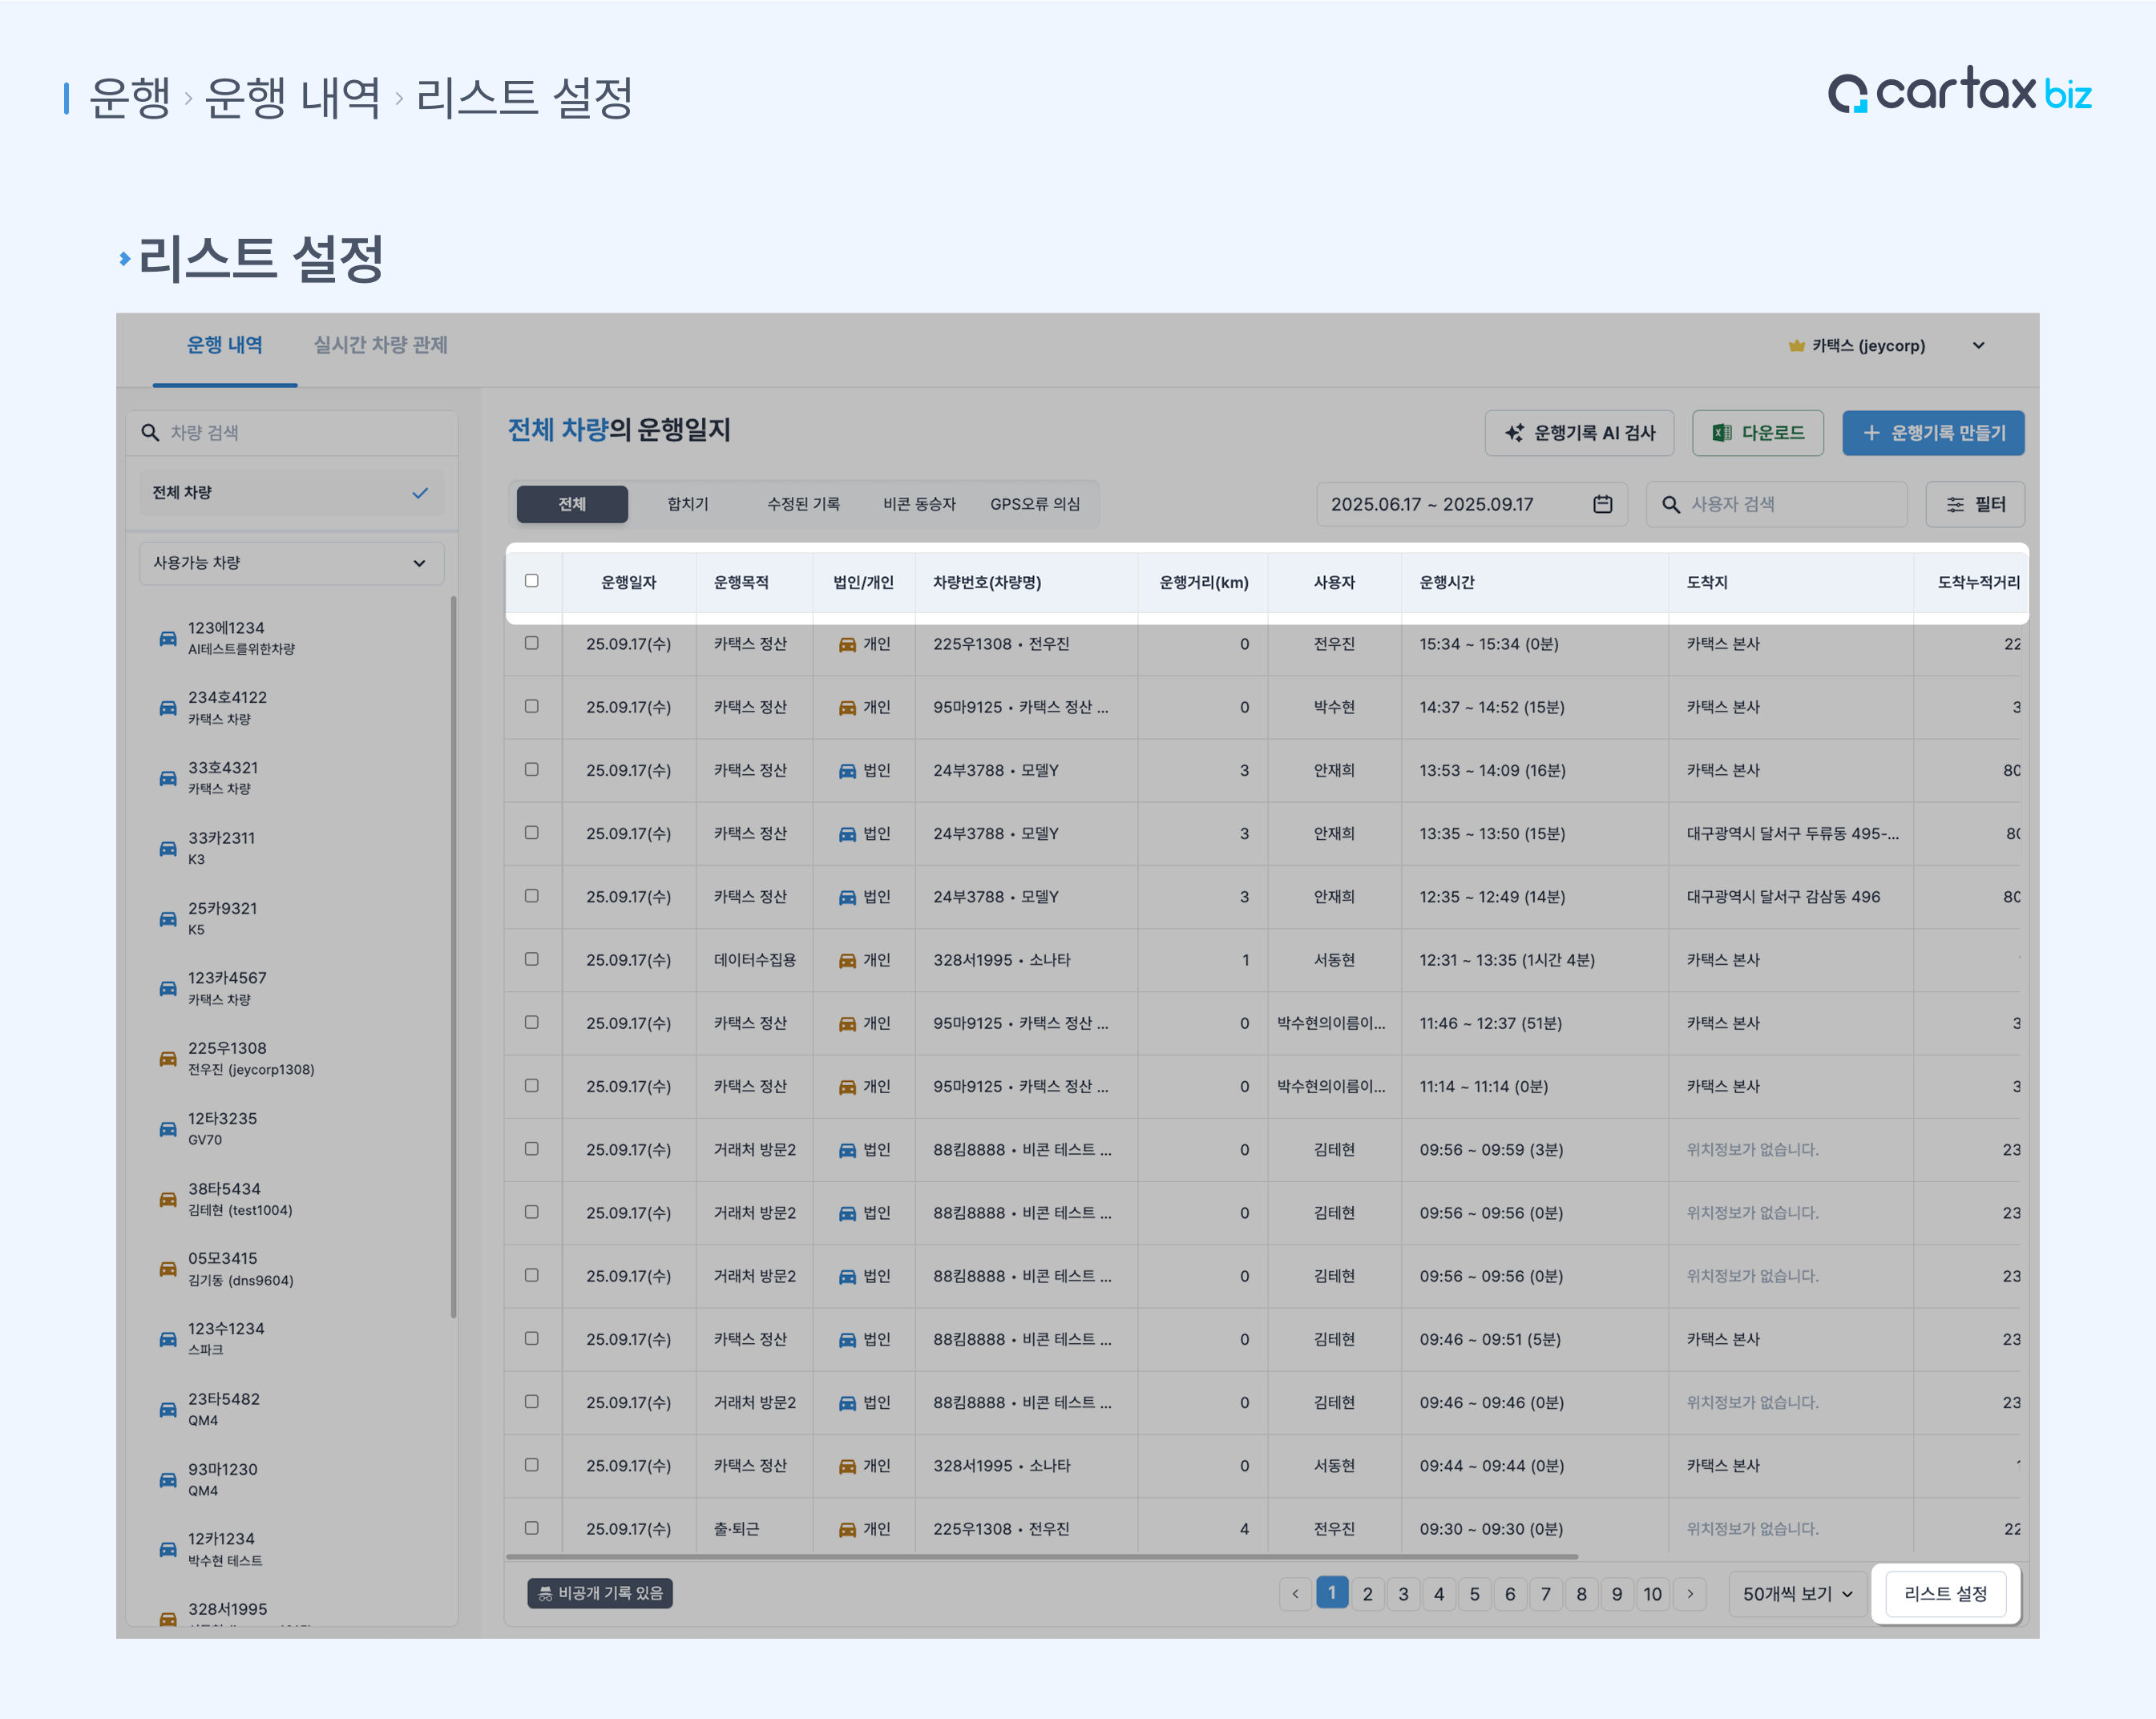Check the first row 15:34 trip checkbox
This screenshot has height=1719, width=2156.
point(532,643)
